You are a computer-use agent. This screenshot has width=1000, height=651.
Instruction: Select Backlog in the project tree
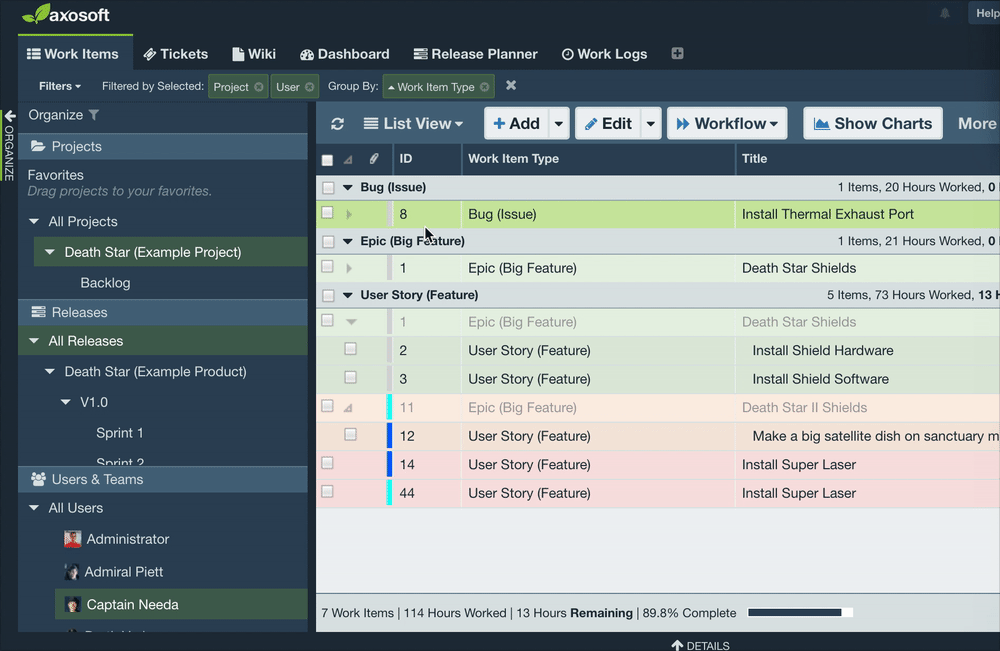point(105,282)
